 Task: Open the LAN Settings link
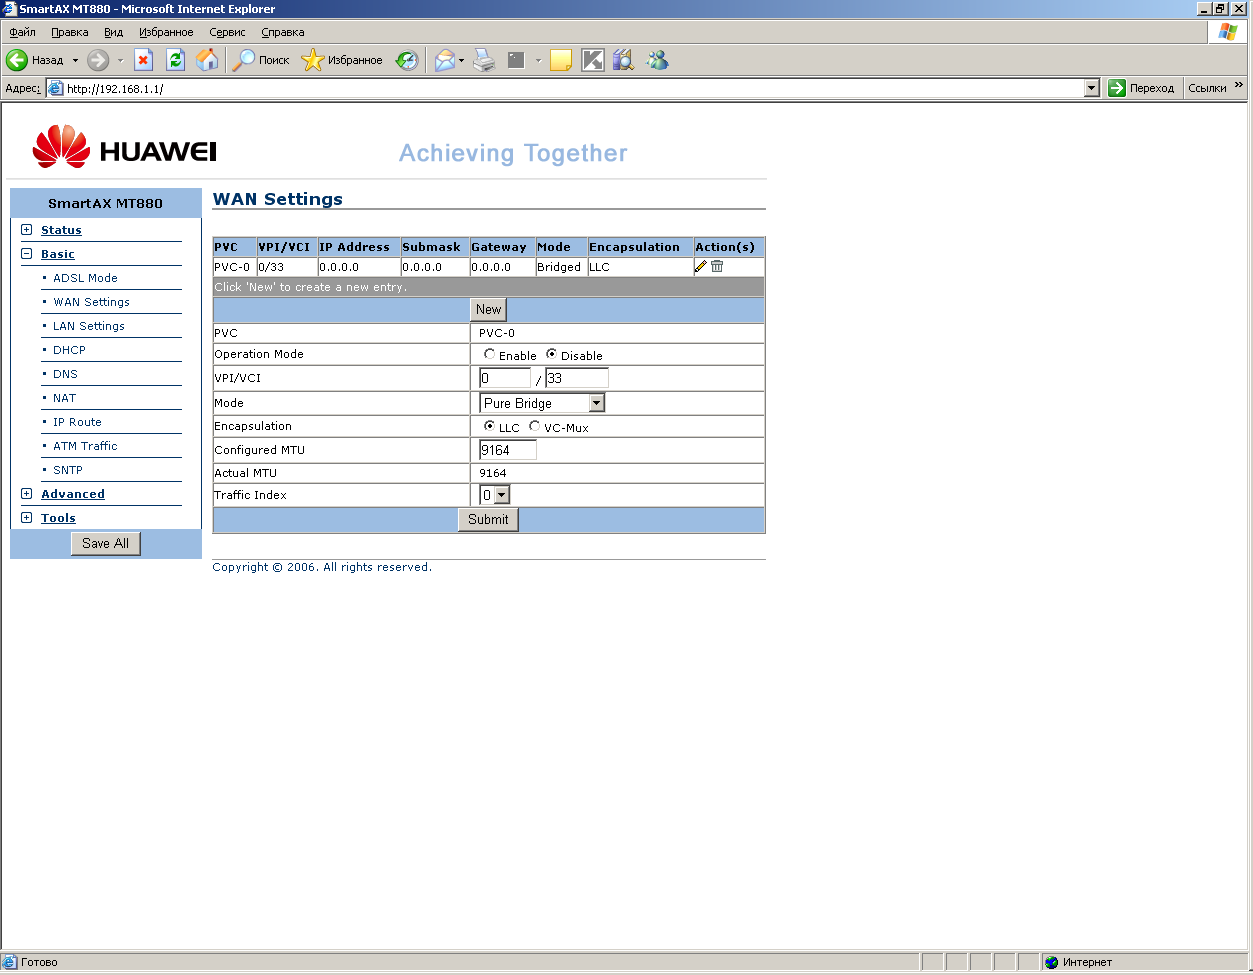89,326
